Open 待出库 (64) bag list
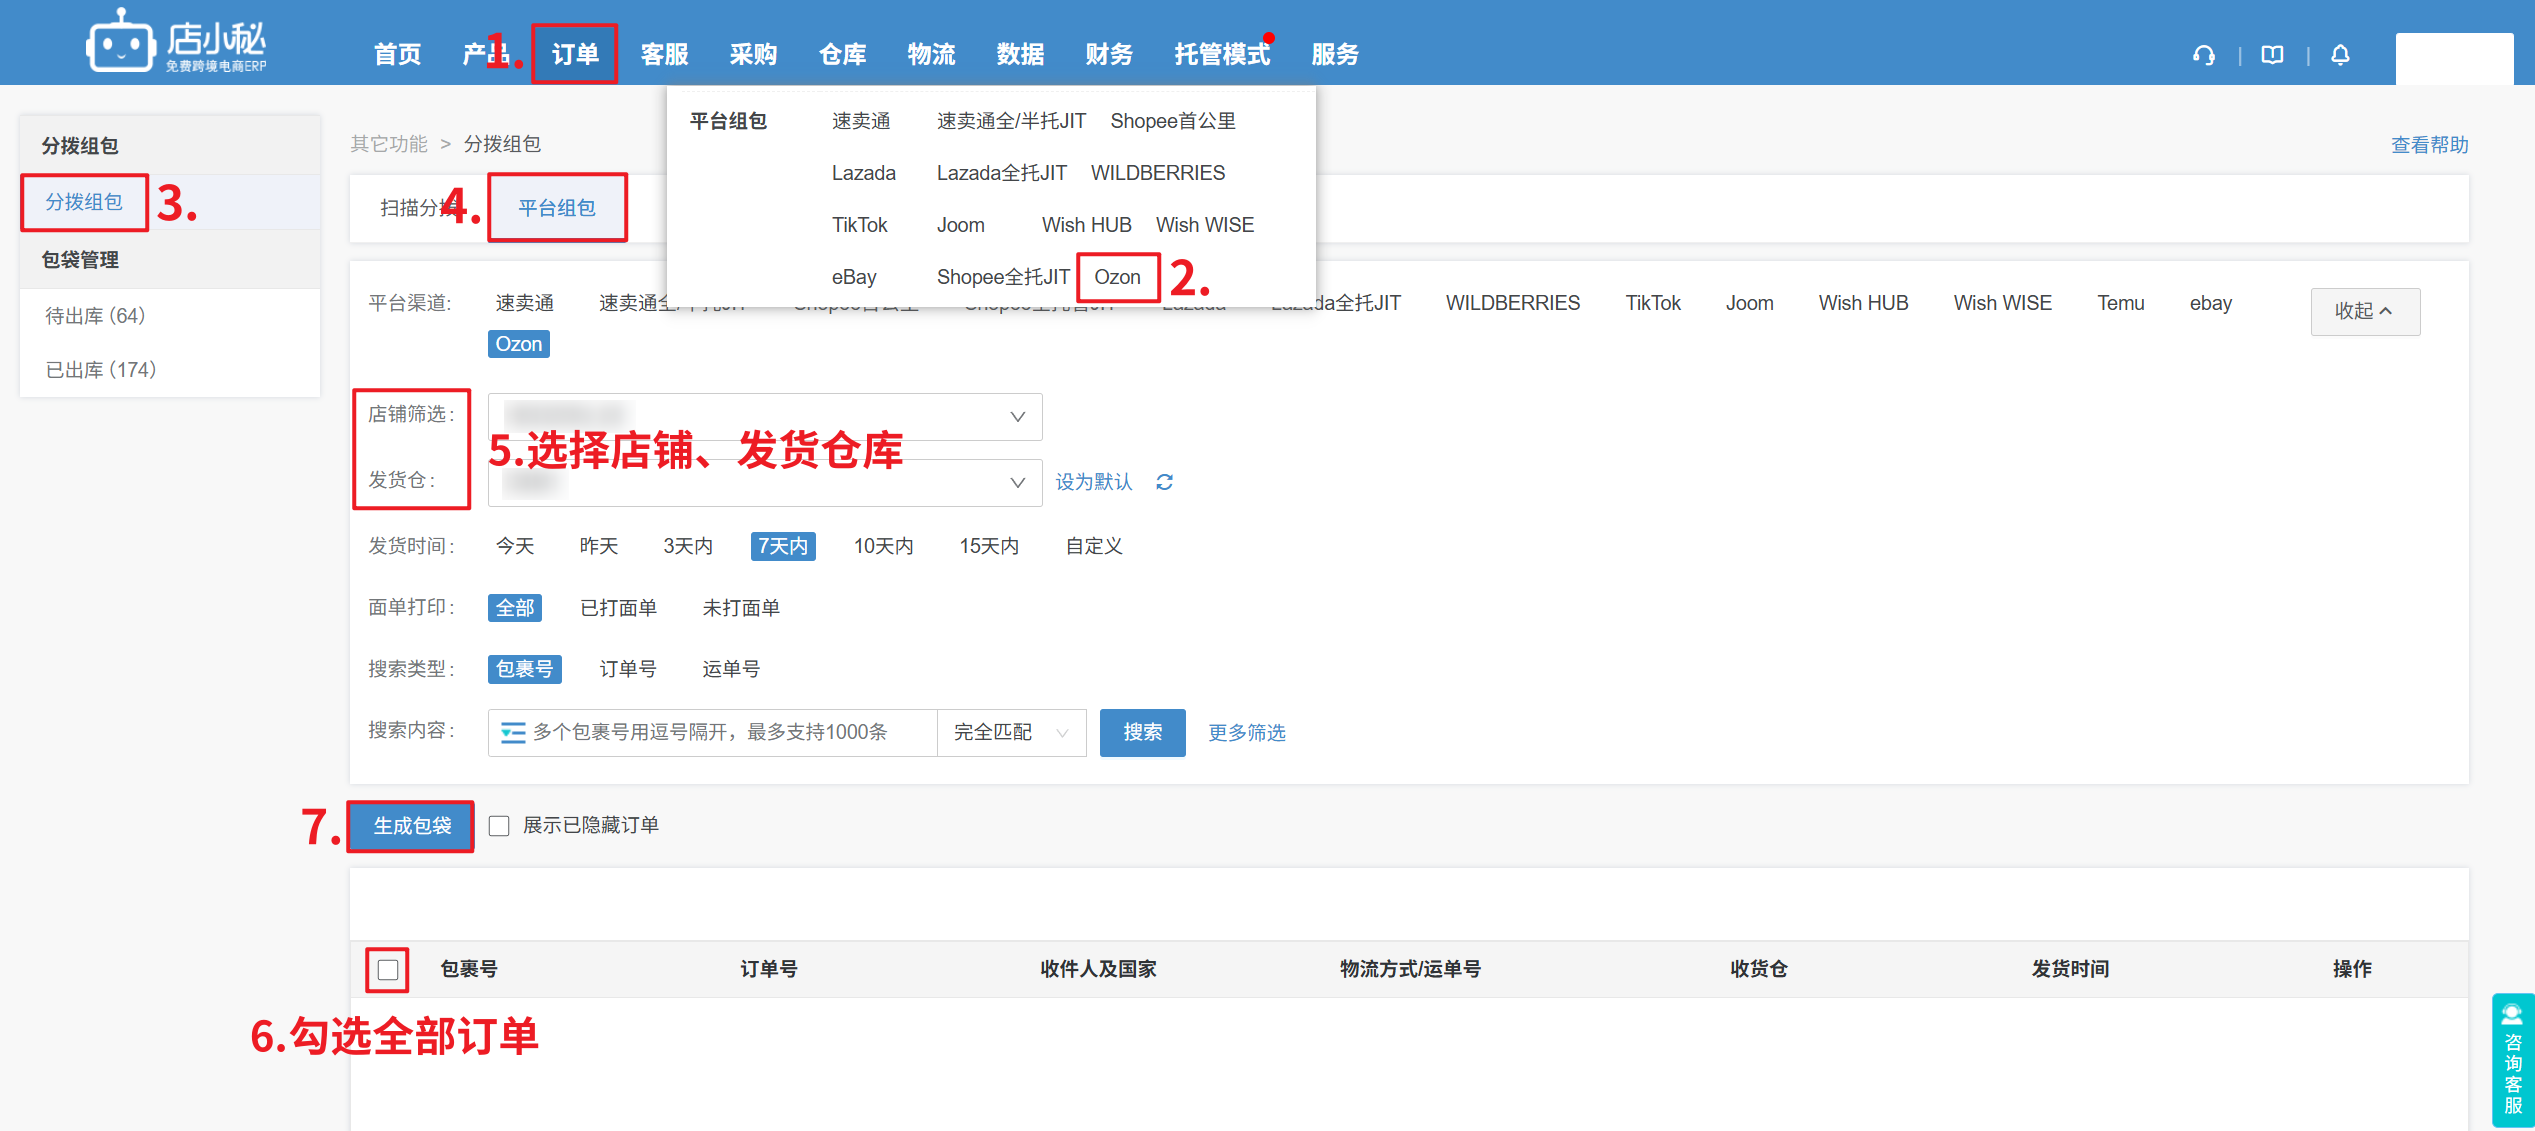Image resolution: width=2535 pixels, height=1131 pixels. point(95,316)
